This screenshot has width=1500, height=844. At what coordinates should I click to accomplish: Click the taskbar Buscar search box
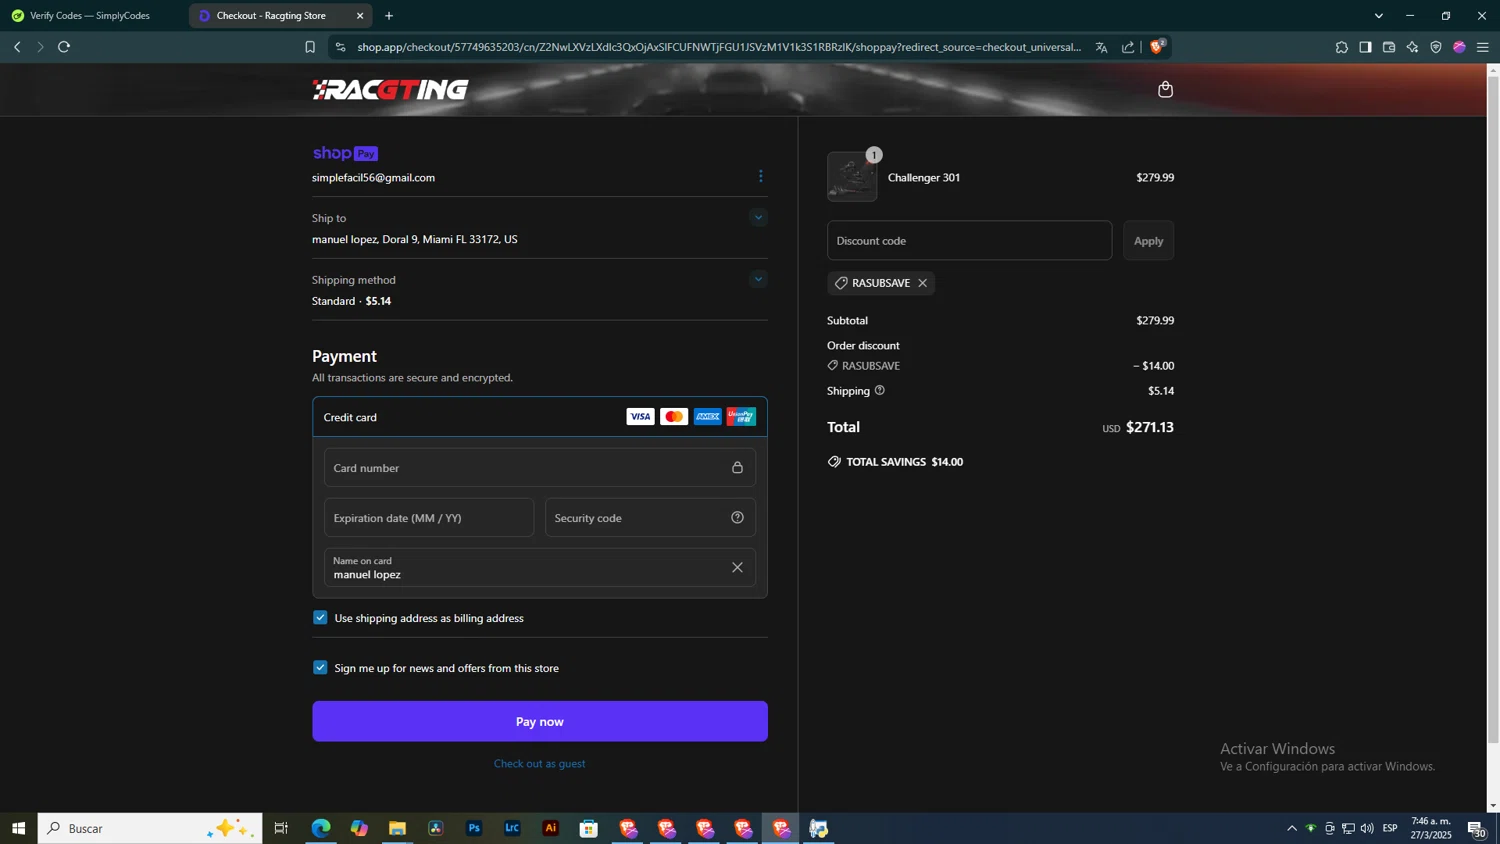[150, 828]
